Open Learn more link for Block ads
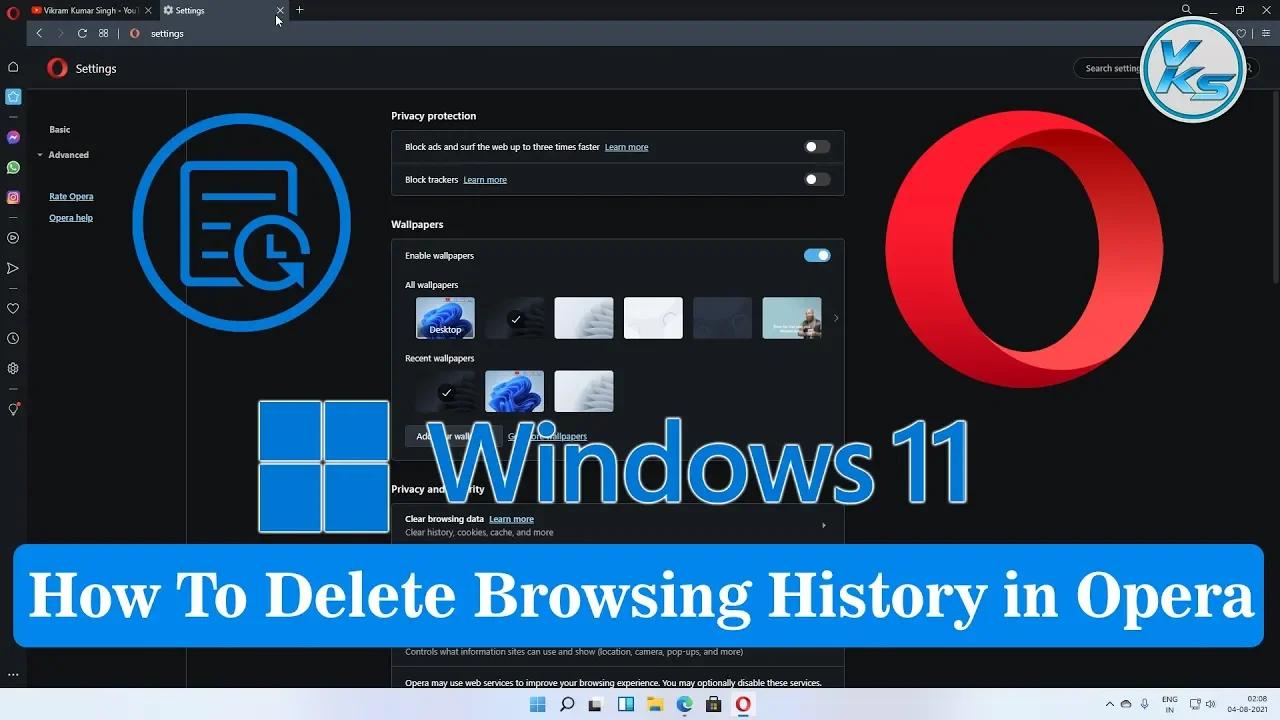Screen dimensions: 1280x720 pyautogui.click(x=626, y=147)
